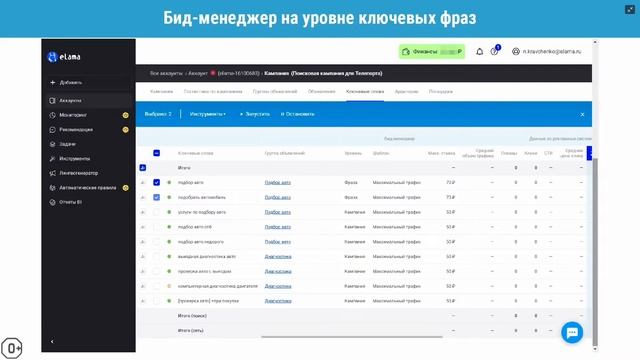Click green status dot for 'подбор авто' row
Screen dimensions: 640x360
click(x=169, y=182)
